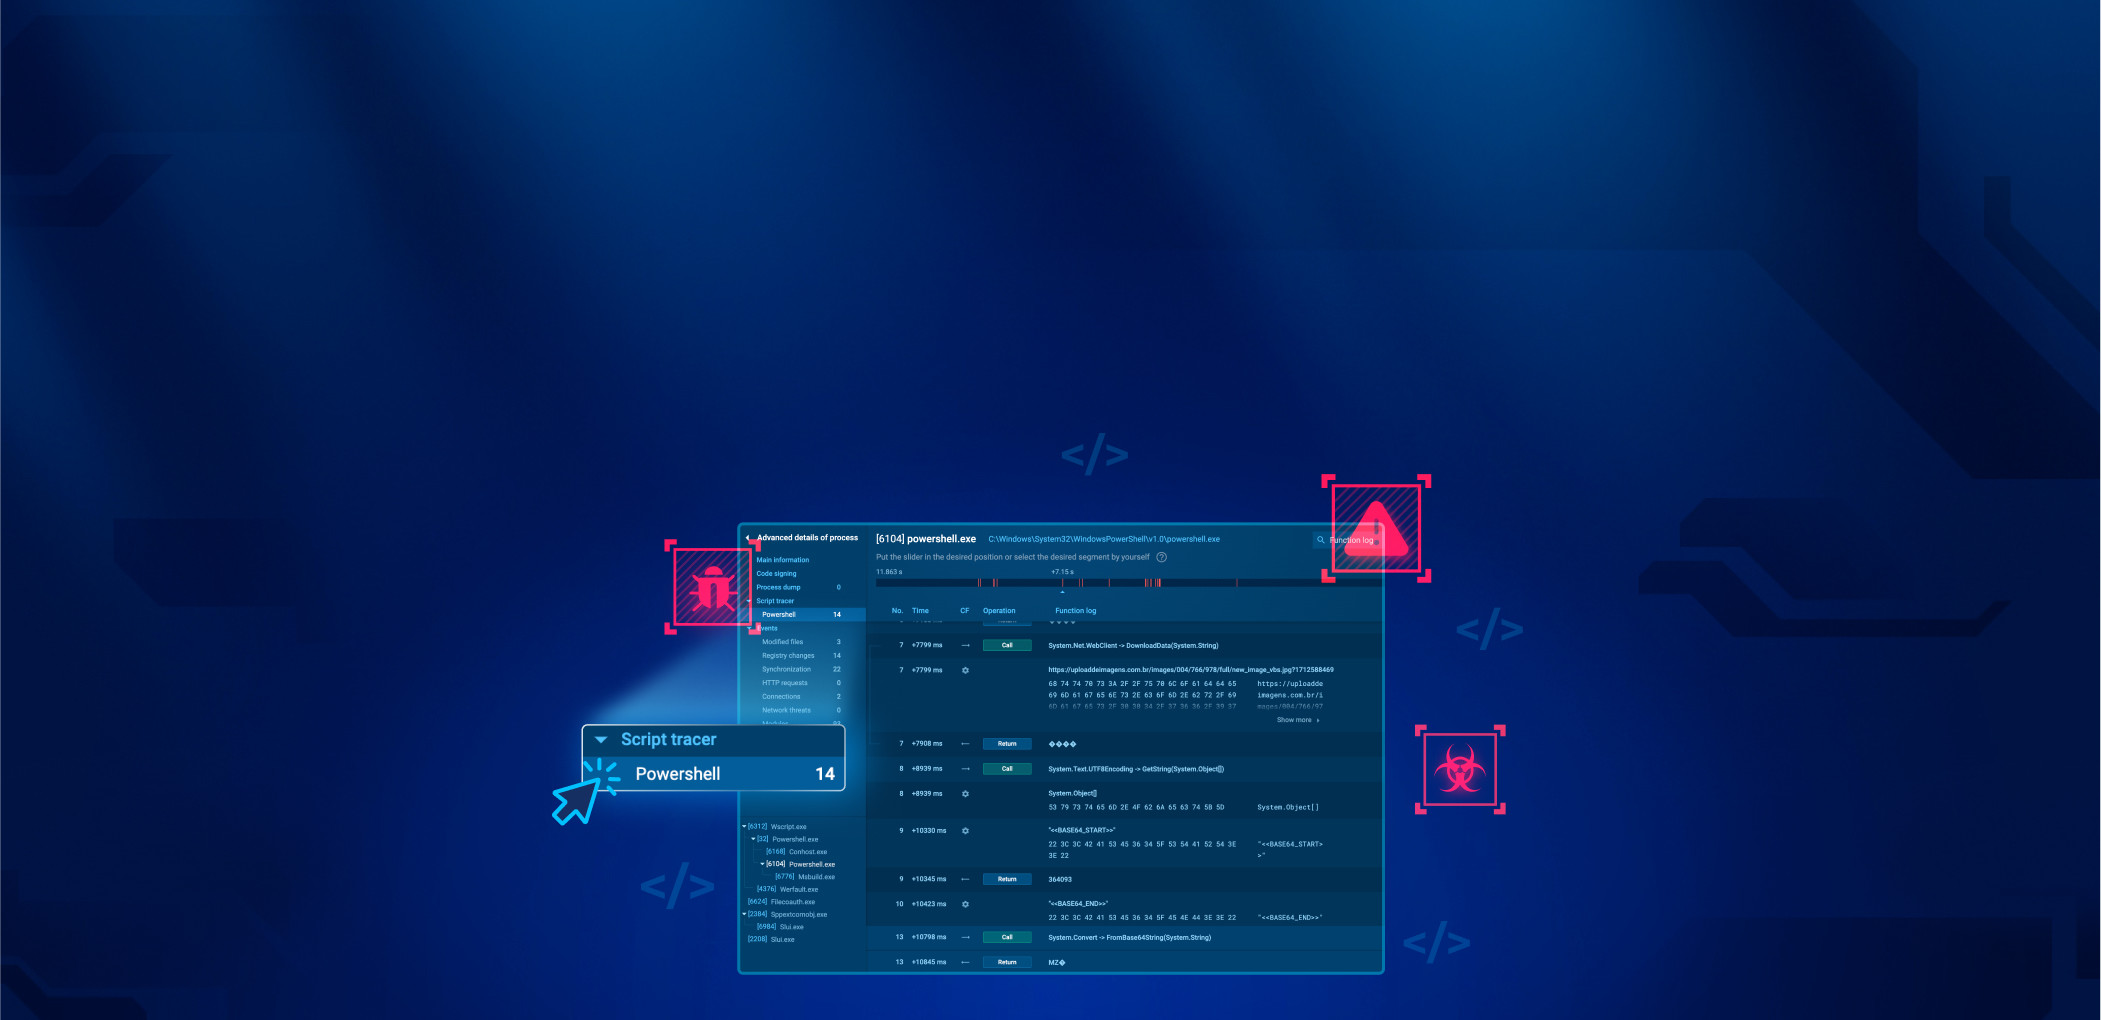Image resolution: width=2101 pixels, height=1020 pixels.
Task: Click the magnifier icon in the Function log search box
Action: coord(1321,540)
